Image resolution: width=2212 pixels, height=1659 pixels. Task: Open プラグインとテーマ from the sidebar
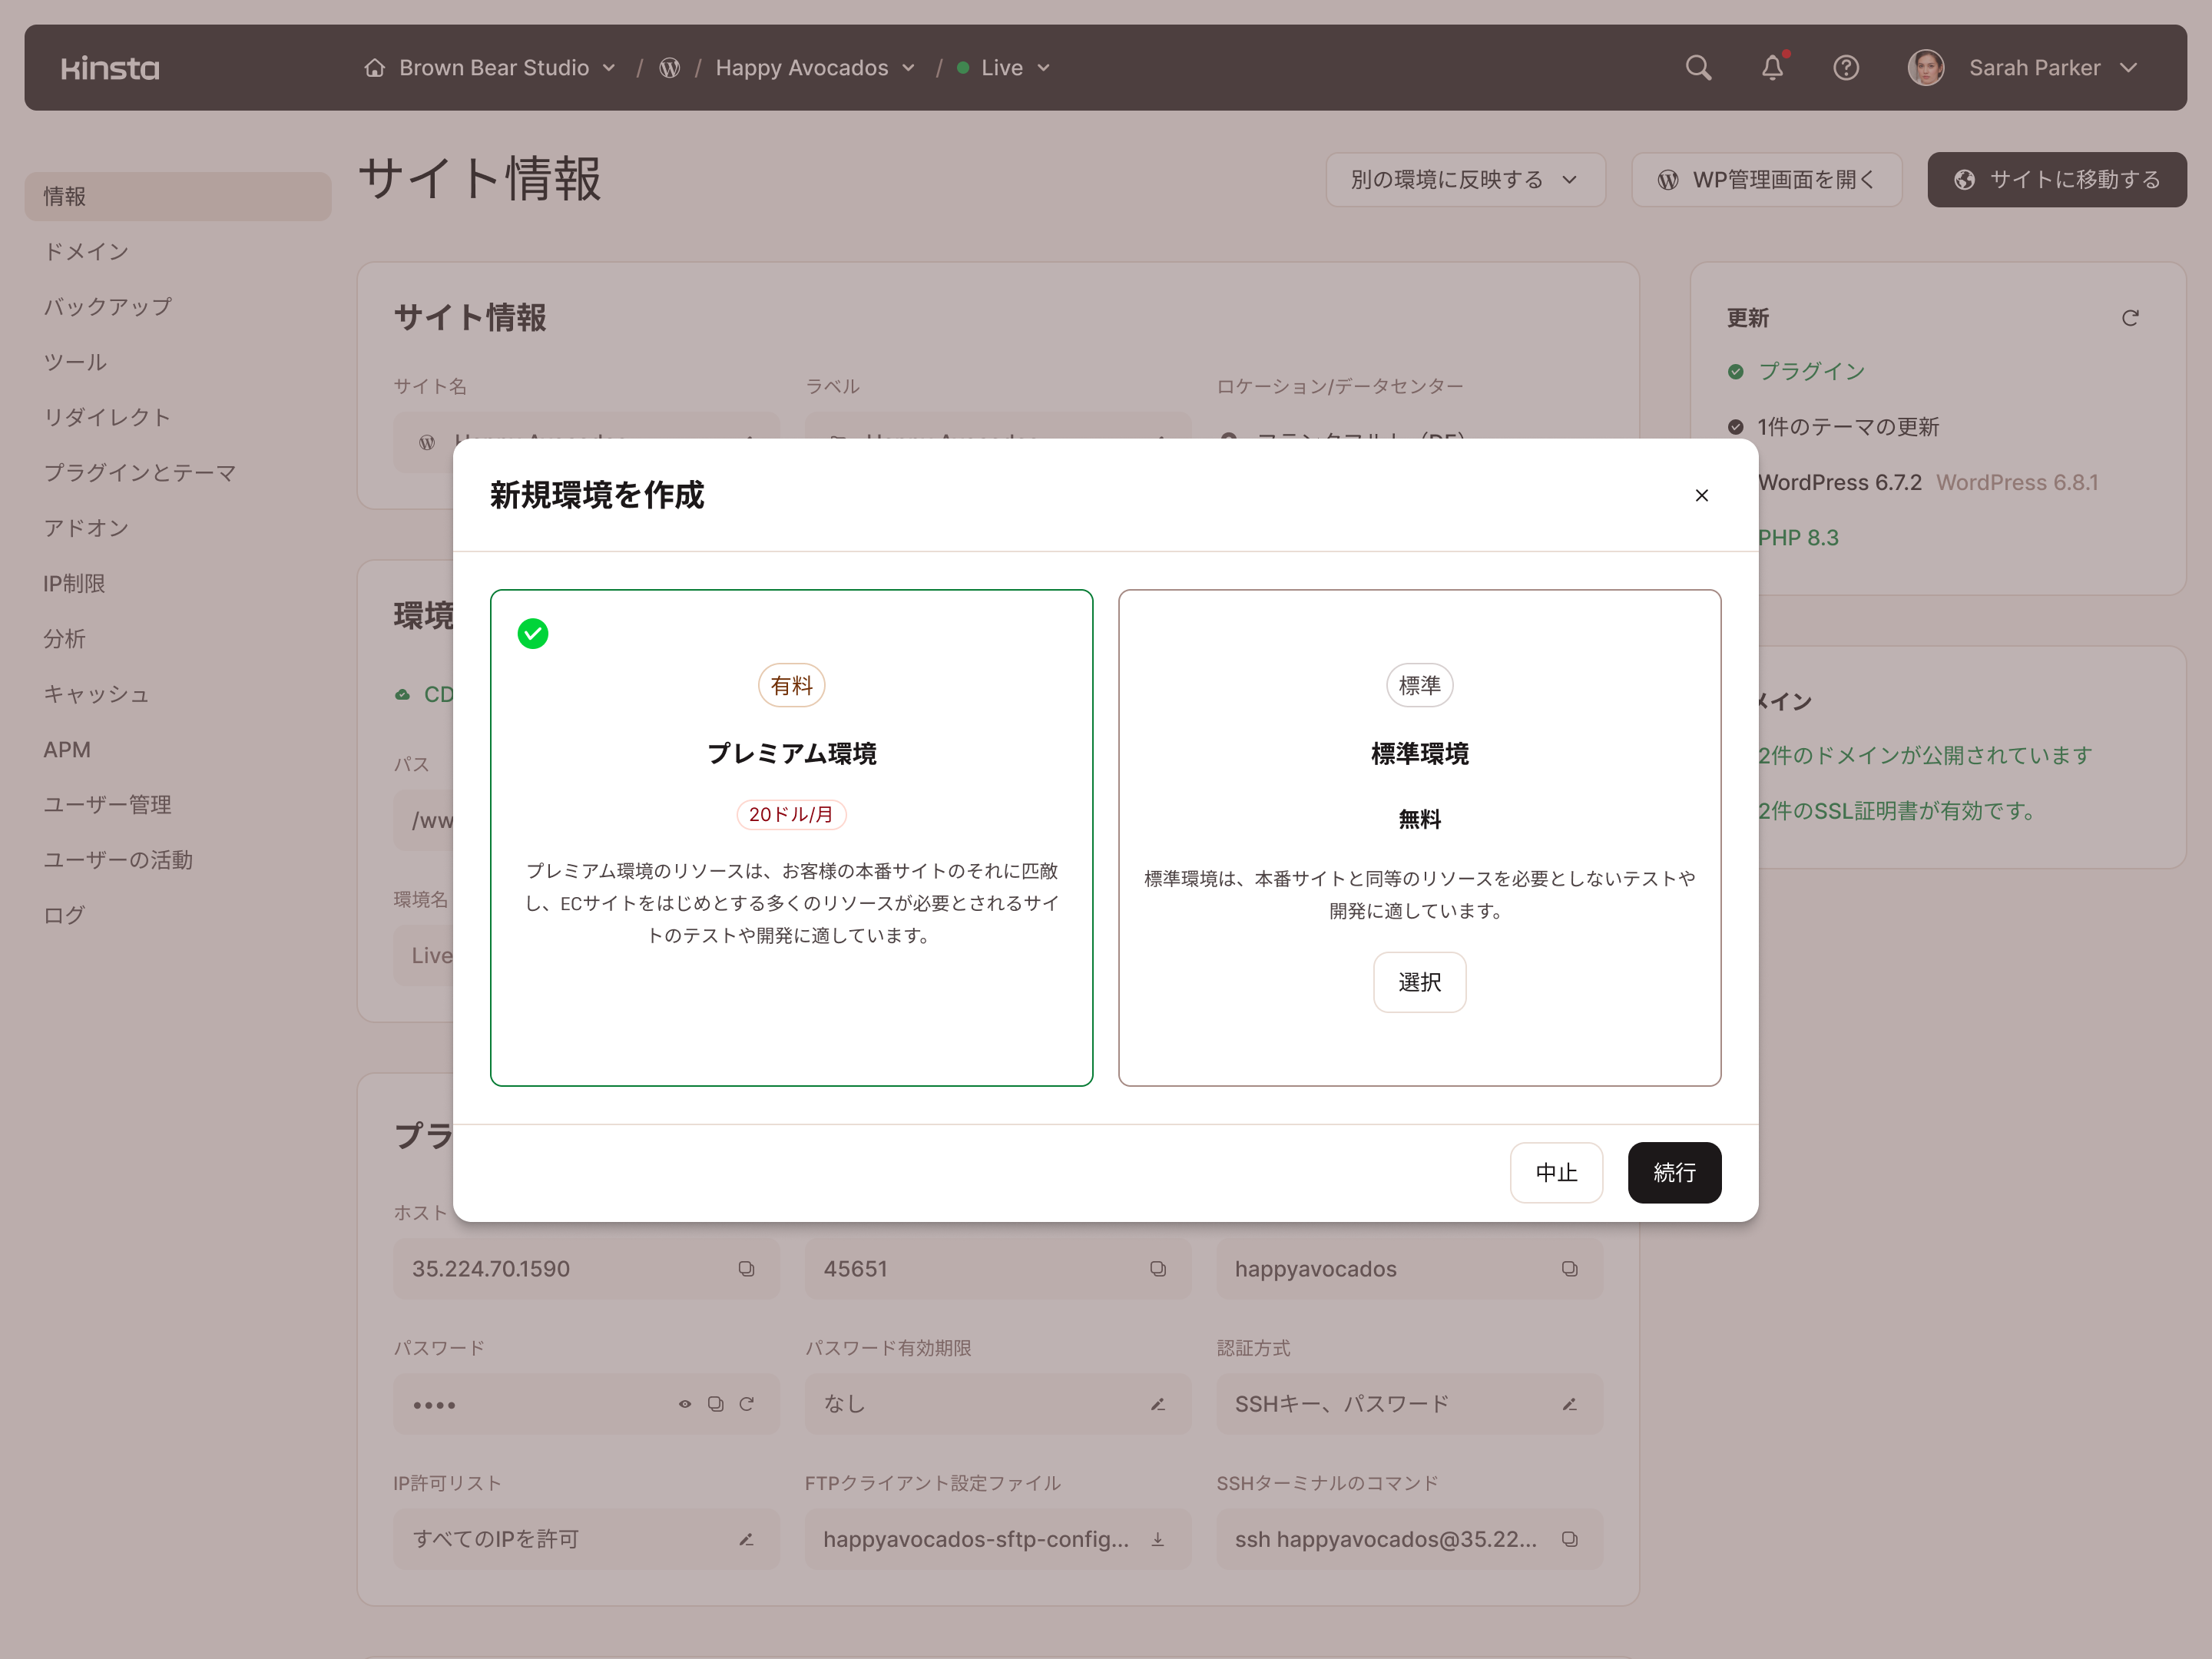[141, 472]
